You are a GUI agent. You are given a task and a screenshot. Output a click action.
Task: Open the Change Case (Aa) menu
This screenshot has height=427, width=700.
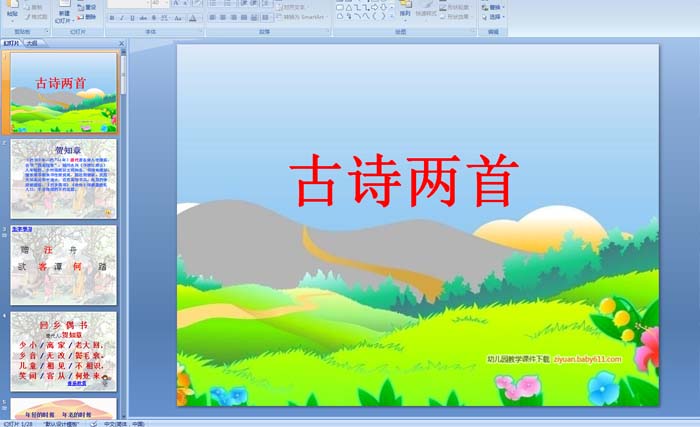pos(178,18)
